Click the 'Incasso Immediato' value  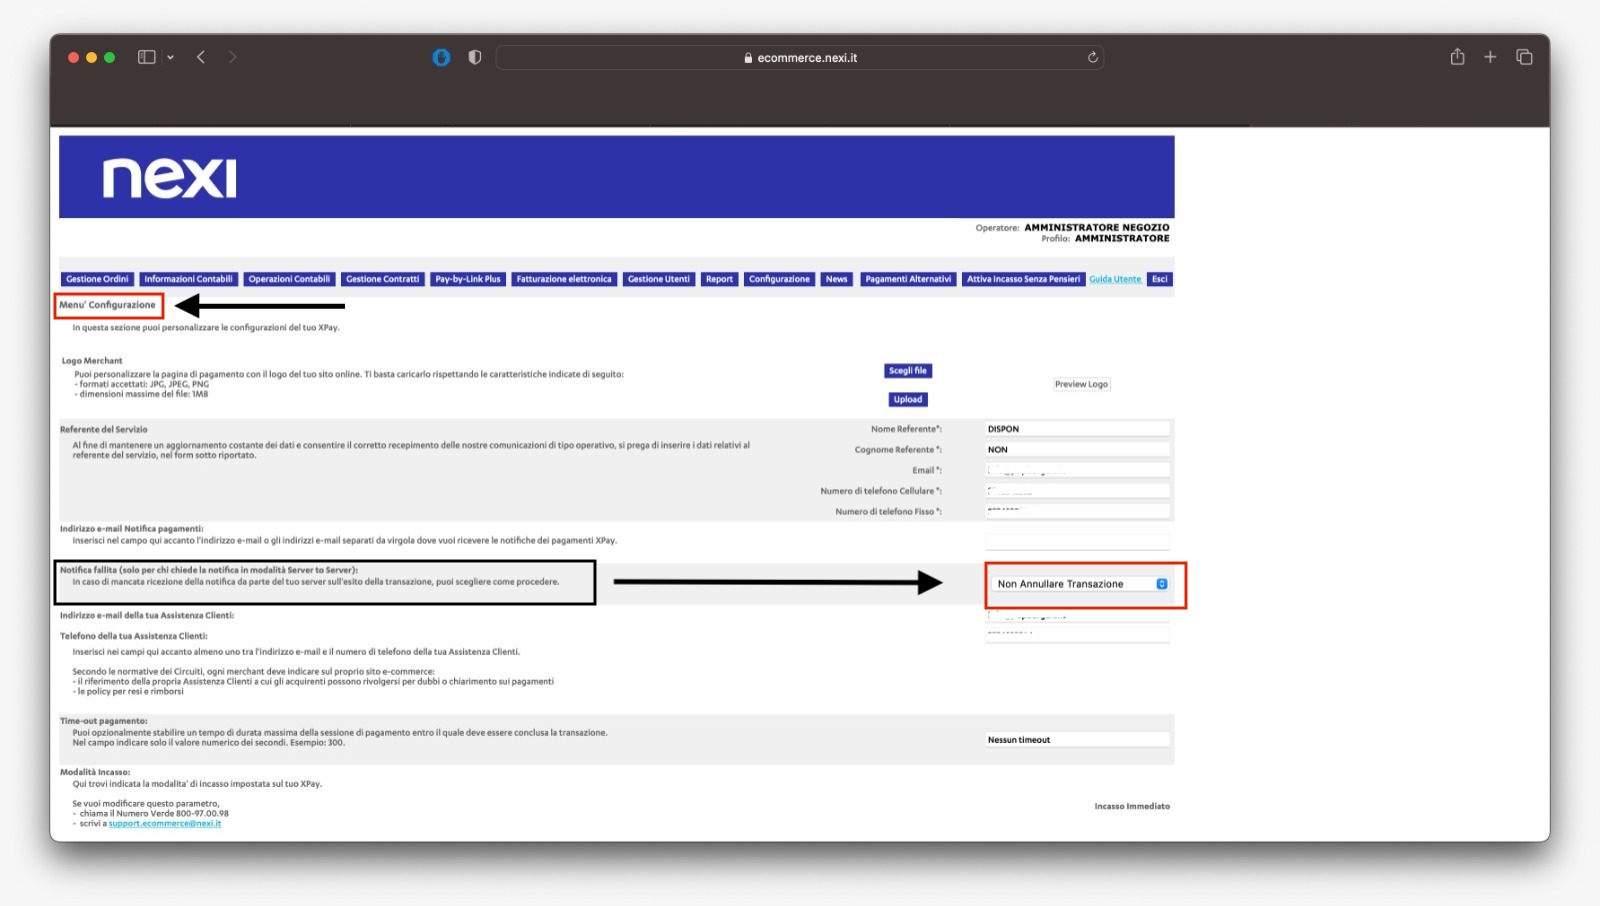(1132, 806)
